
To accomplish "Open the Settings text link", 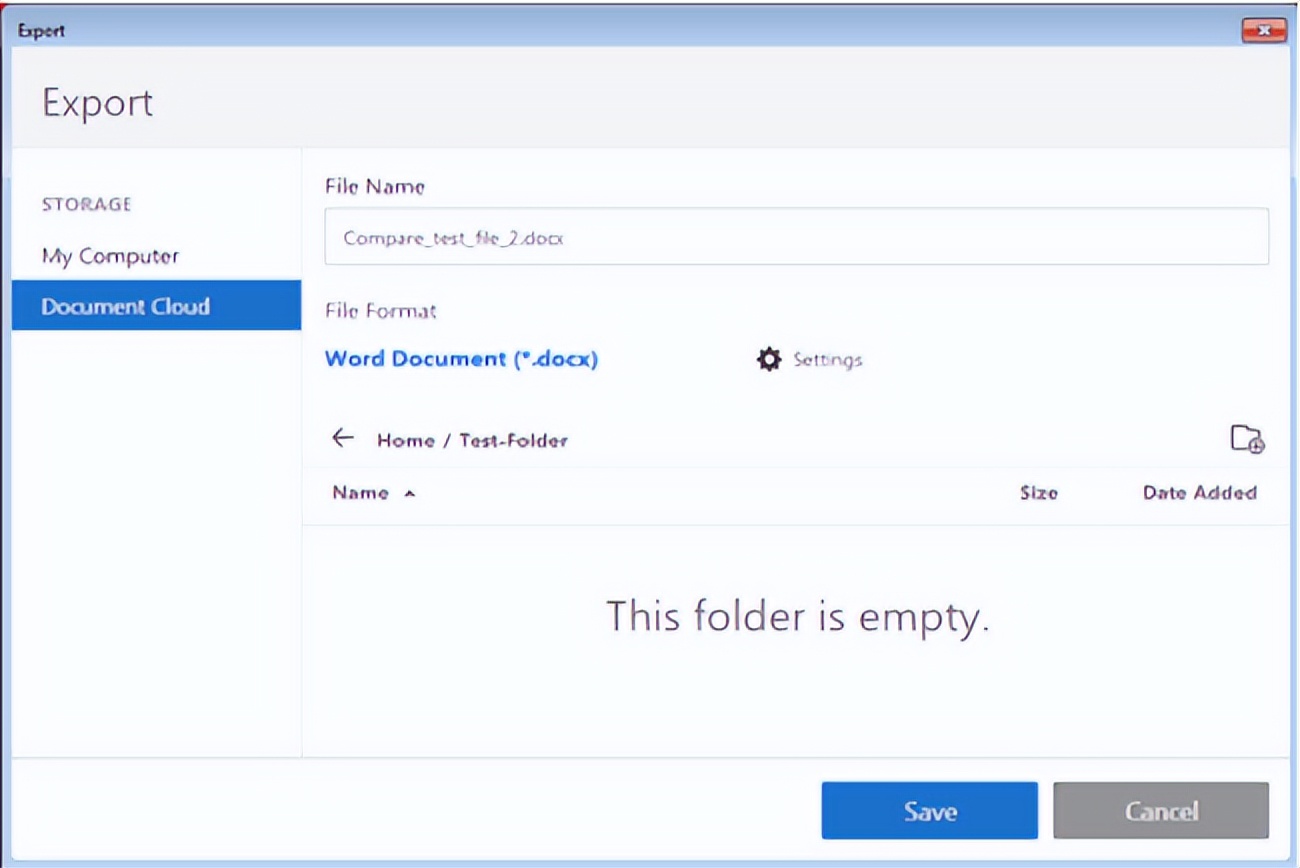I will [827, 359].
